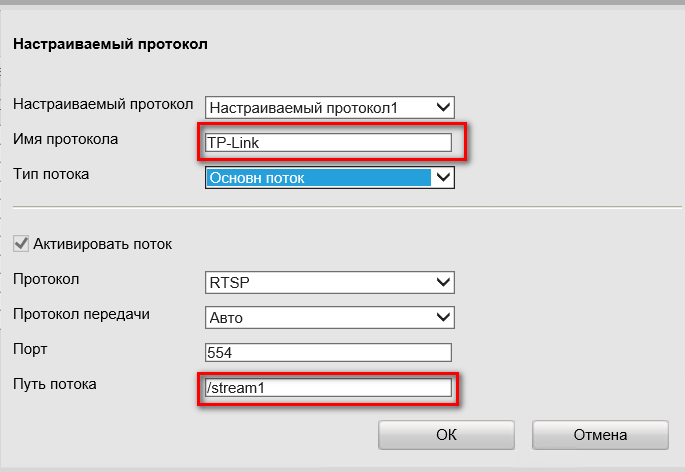Open the RTSP protocol dropdown
This screenshot has width=685, height=472.
(x=330, y=282)
